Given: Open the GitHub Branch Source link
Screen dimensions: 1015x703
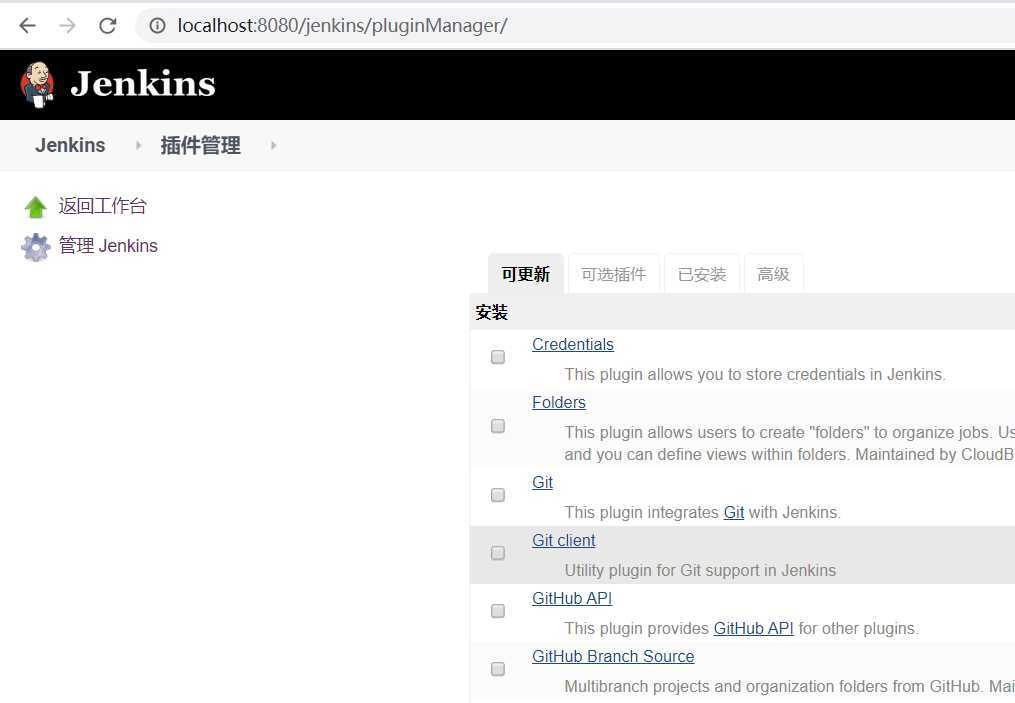Looking at the screenshot, I should [x=613, y=656].
